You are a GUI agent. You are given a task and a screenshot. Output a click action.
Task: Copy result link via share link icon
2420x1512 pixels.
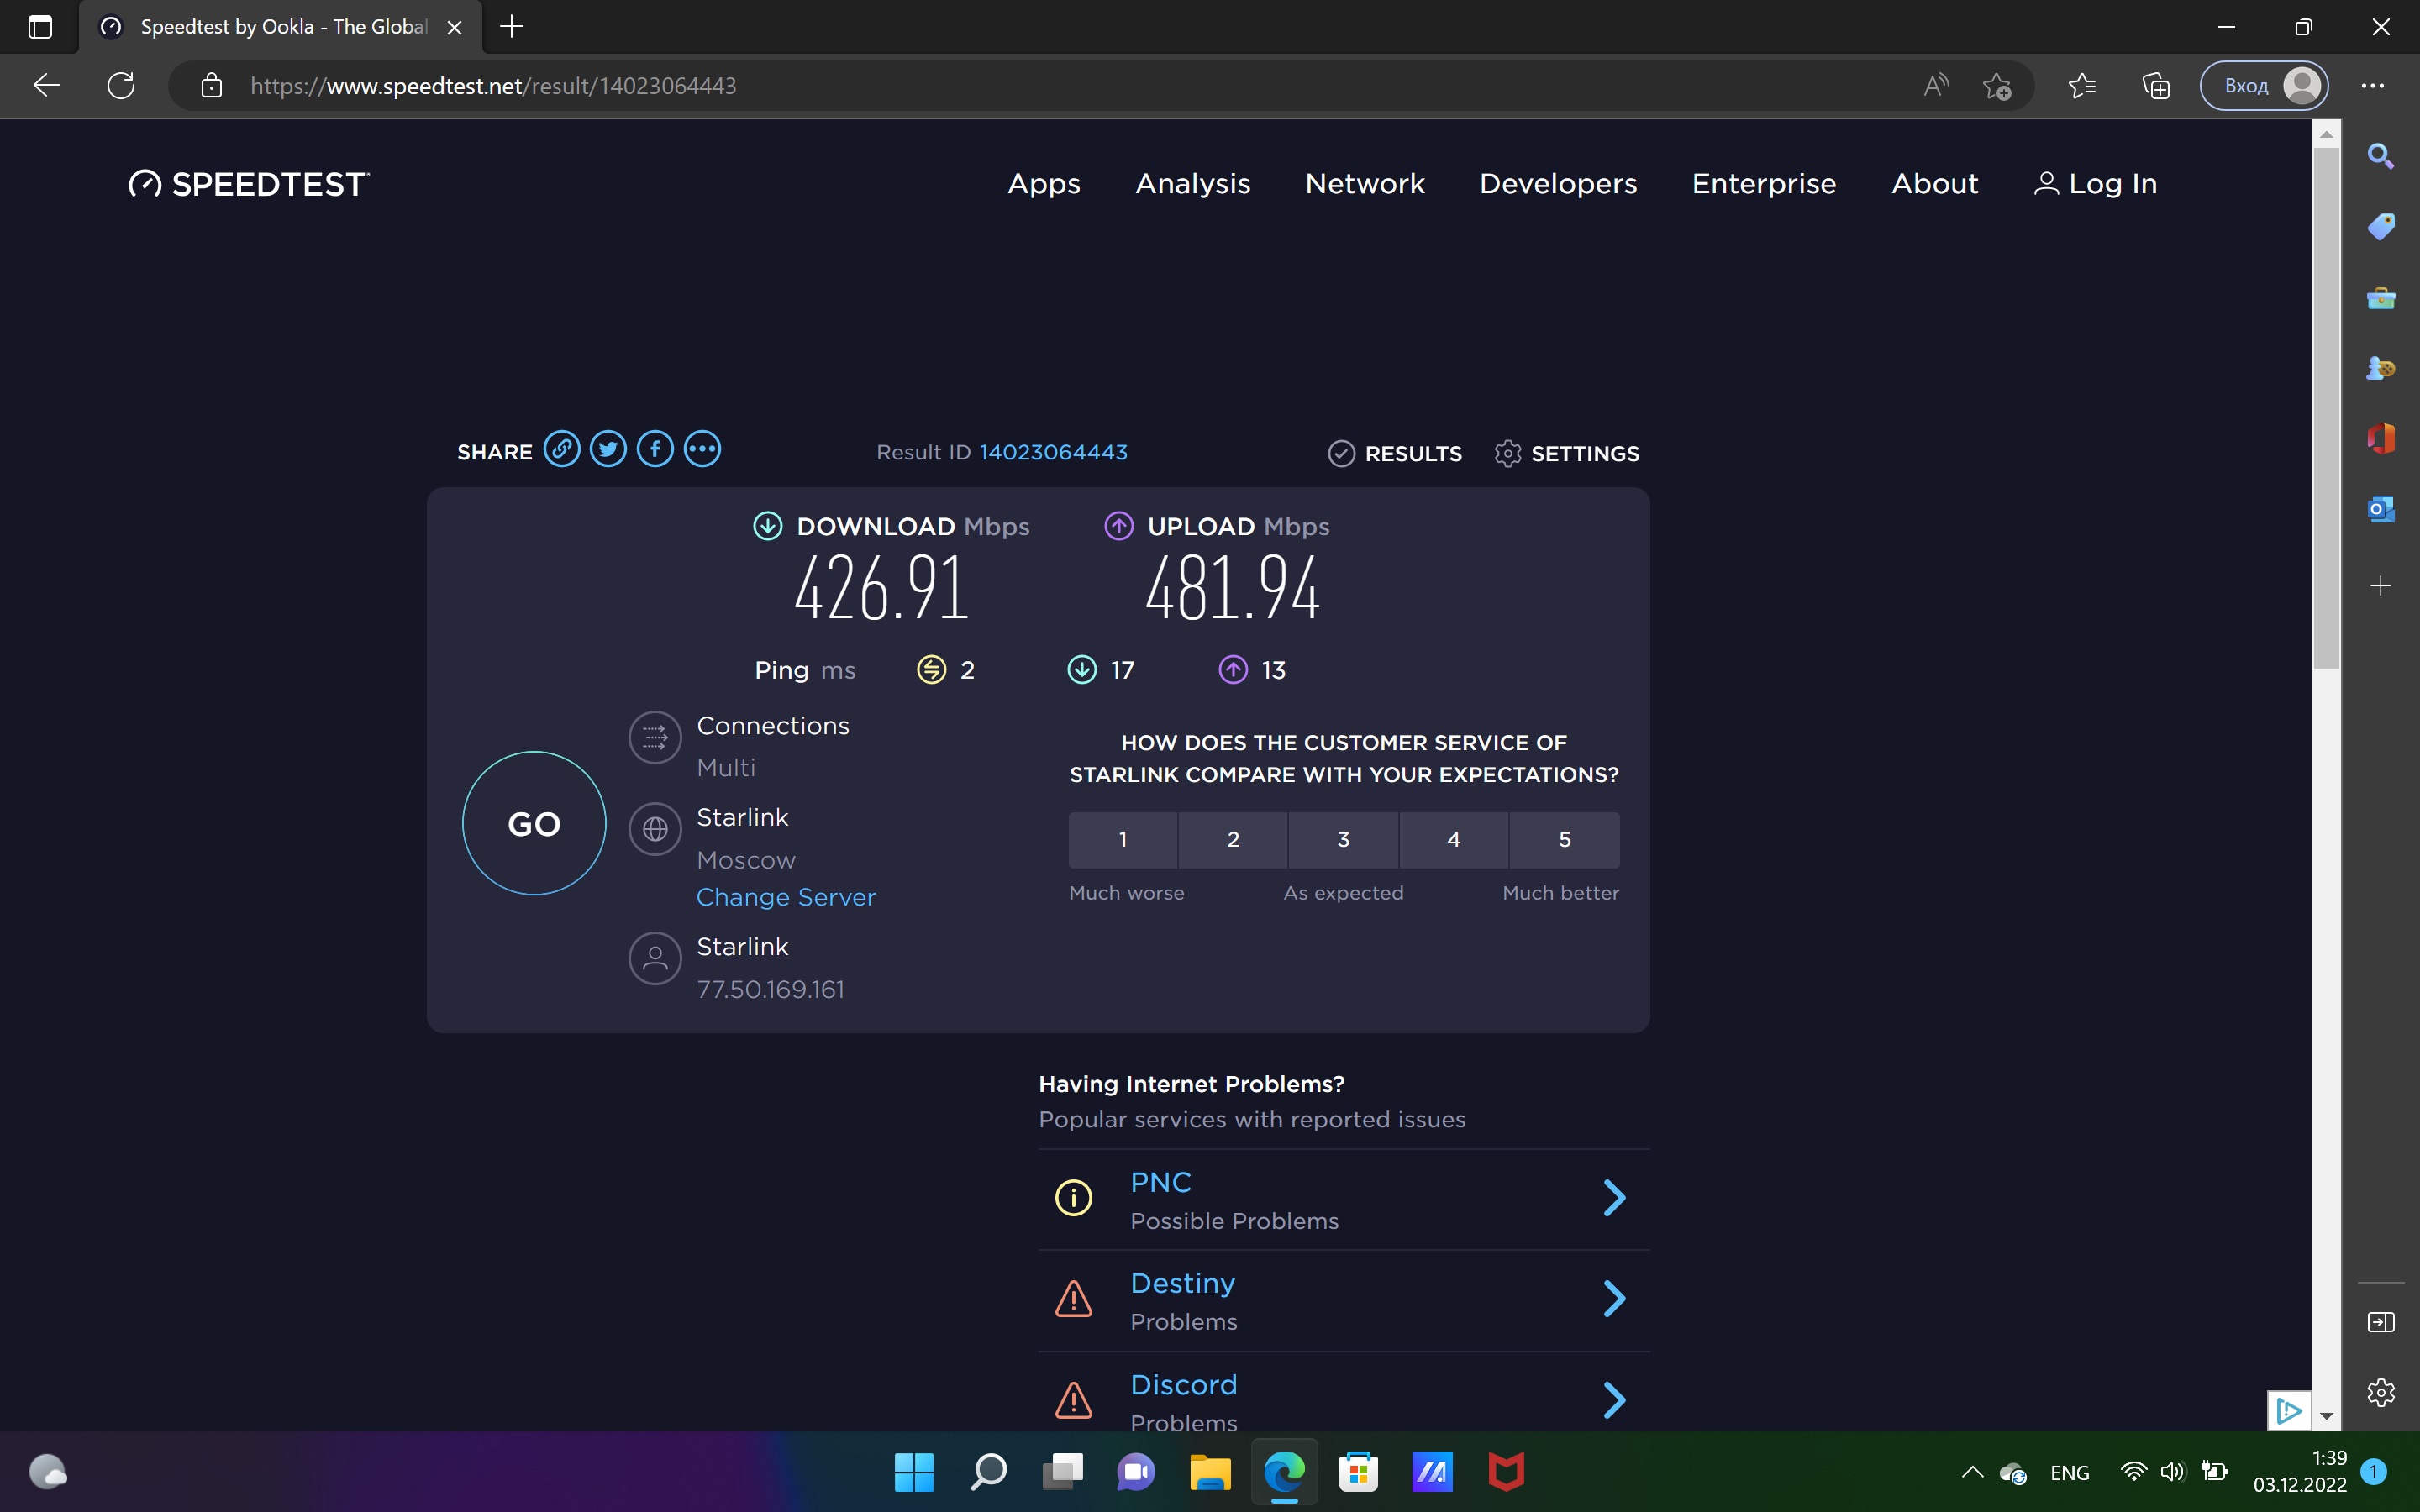pos(561,449)
